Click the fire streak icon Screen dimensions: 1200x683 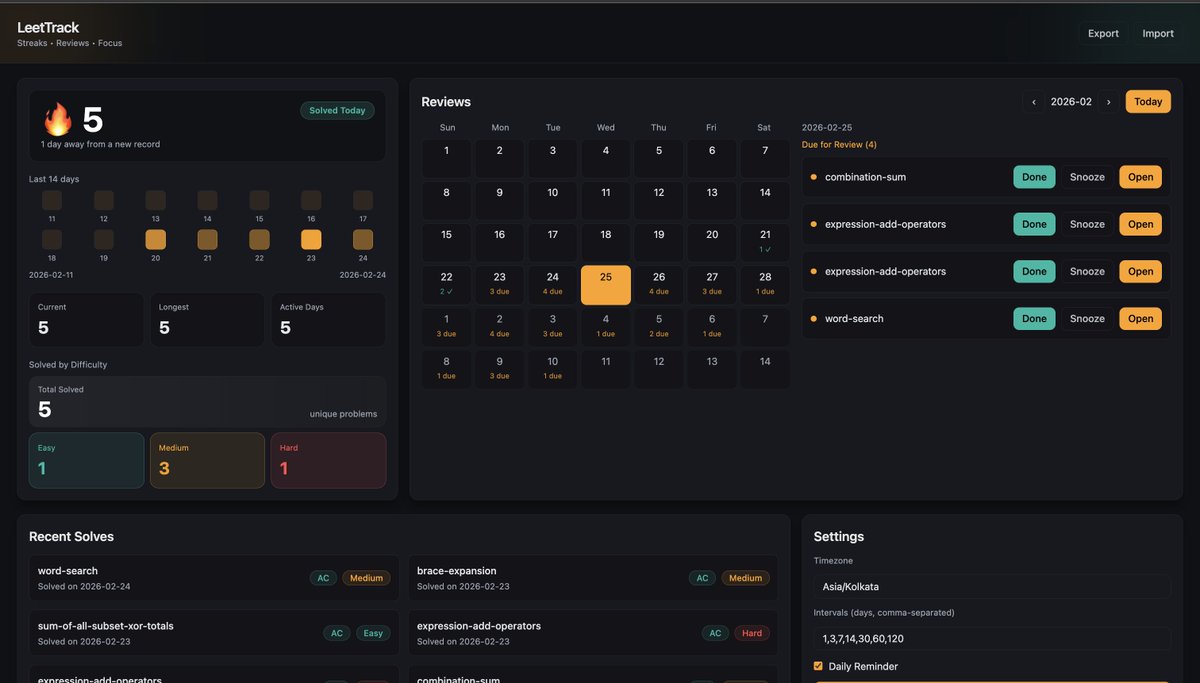point(57,120)
